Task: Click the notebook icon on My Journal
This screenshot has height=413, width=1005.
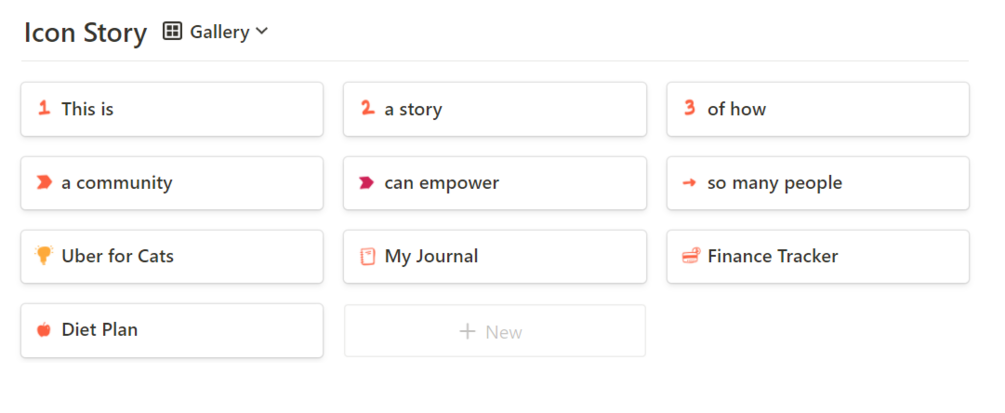Action: coord(367,257)
